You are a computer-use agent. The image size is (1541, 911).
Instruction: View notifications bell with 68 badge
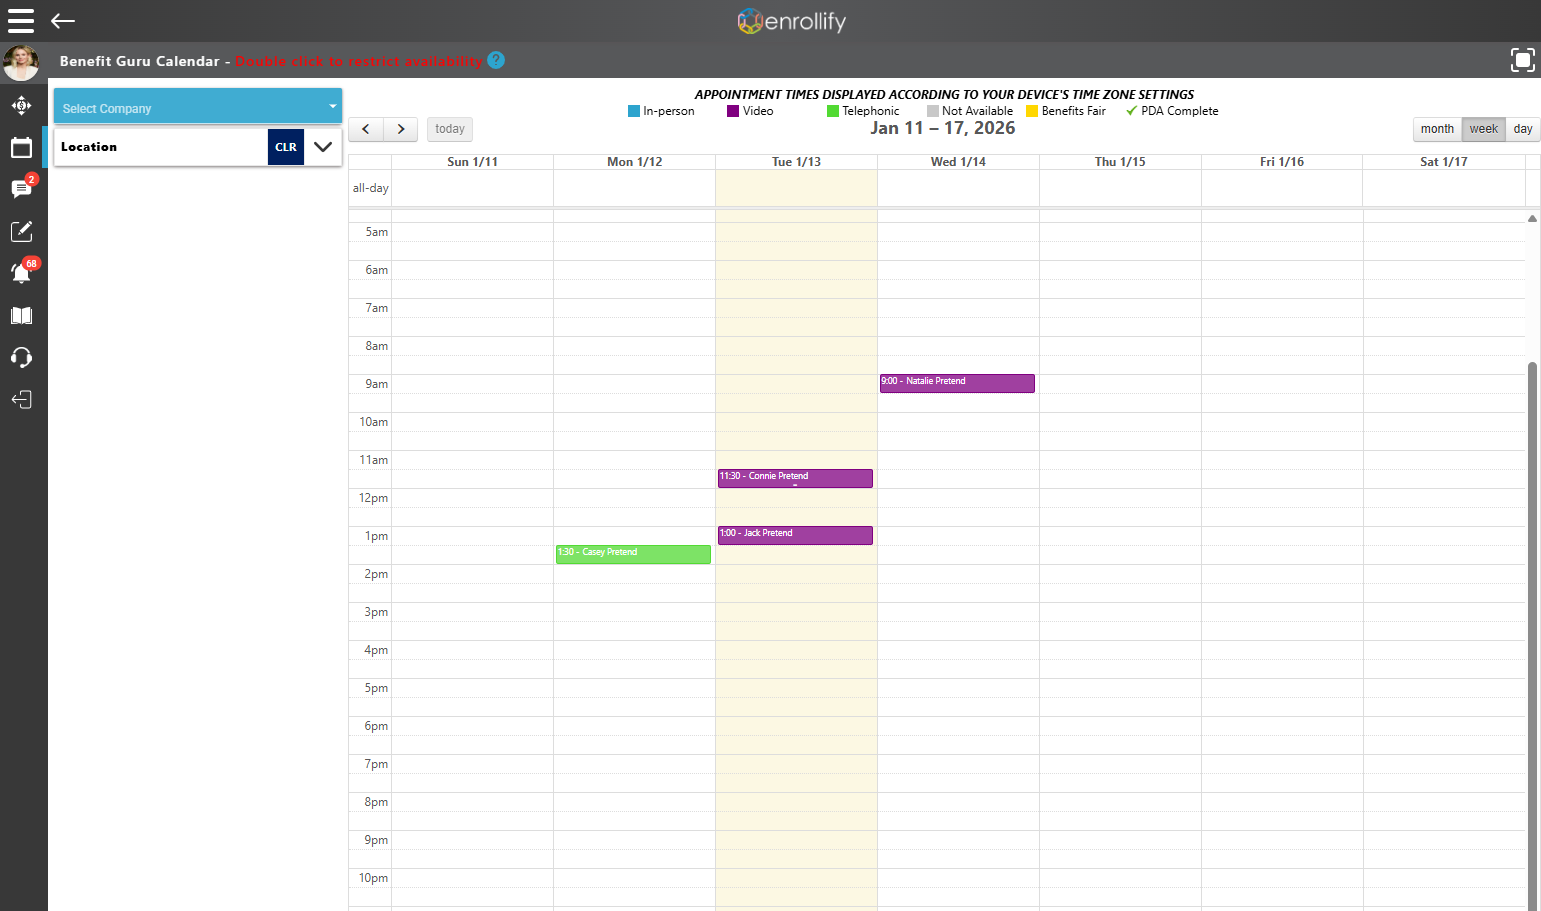click(x=23, y=271)
